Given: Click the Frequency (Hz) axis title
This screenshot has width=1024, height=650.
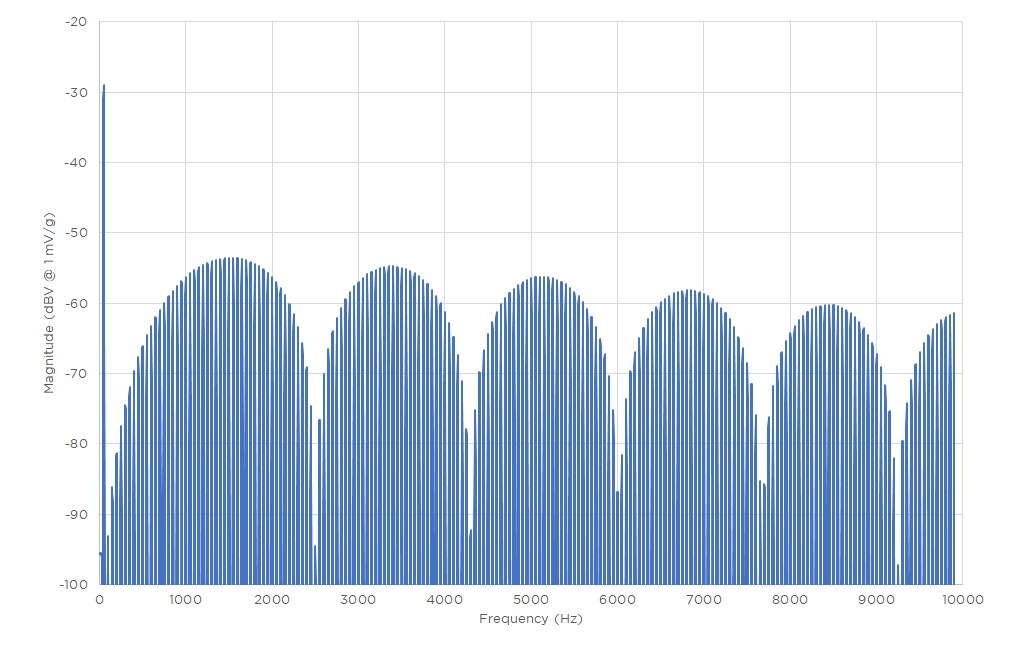Looking at the screenshot, I should pos(530,619).
